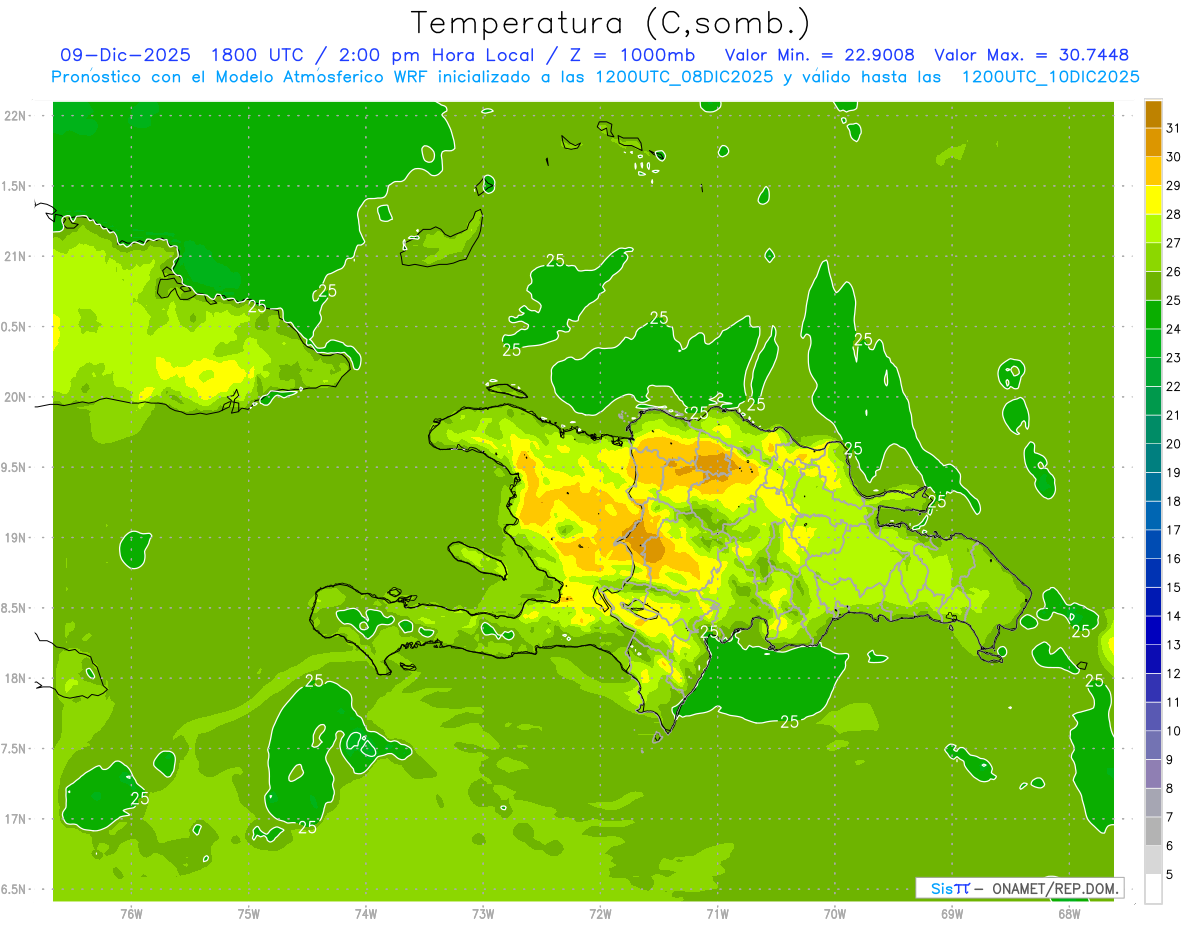The image size is (1200, 927).
Task: Click the "8.5N" latitude label
Action: 14,608
